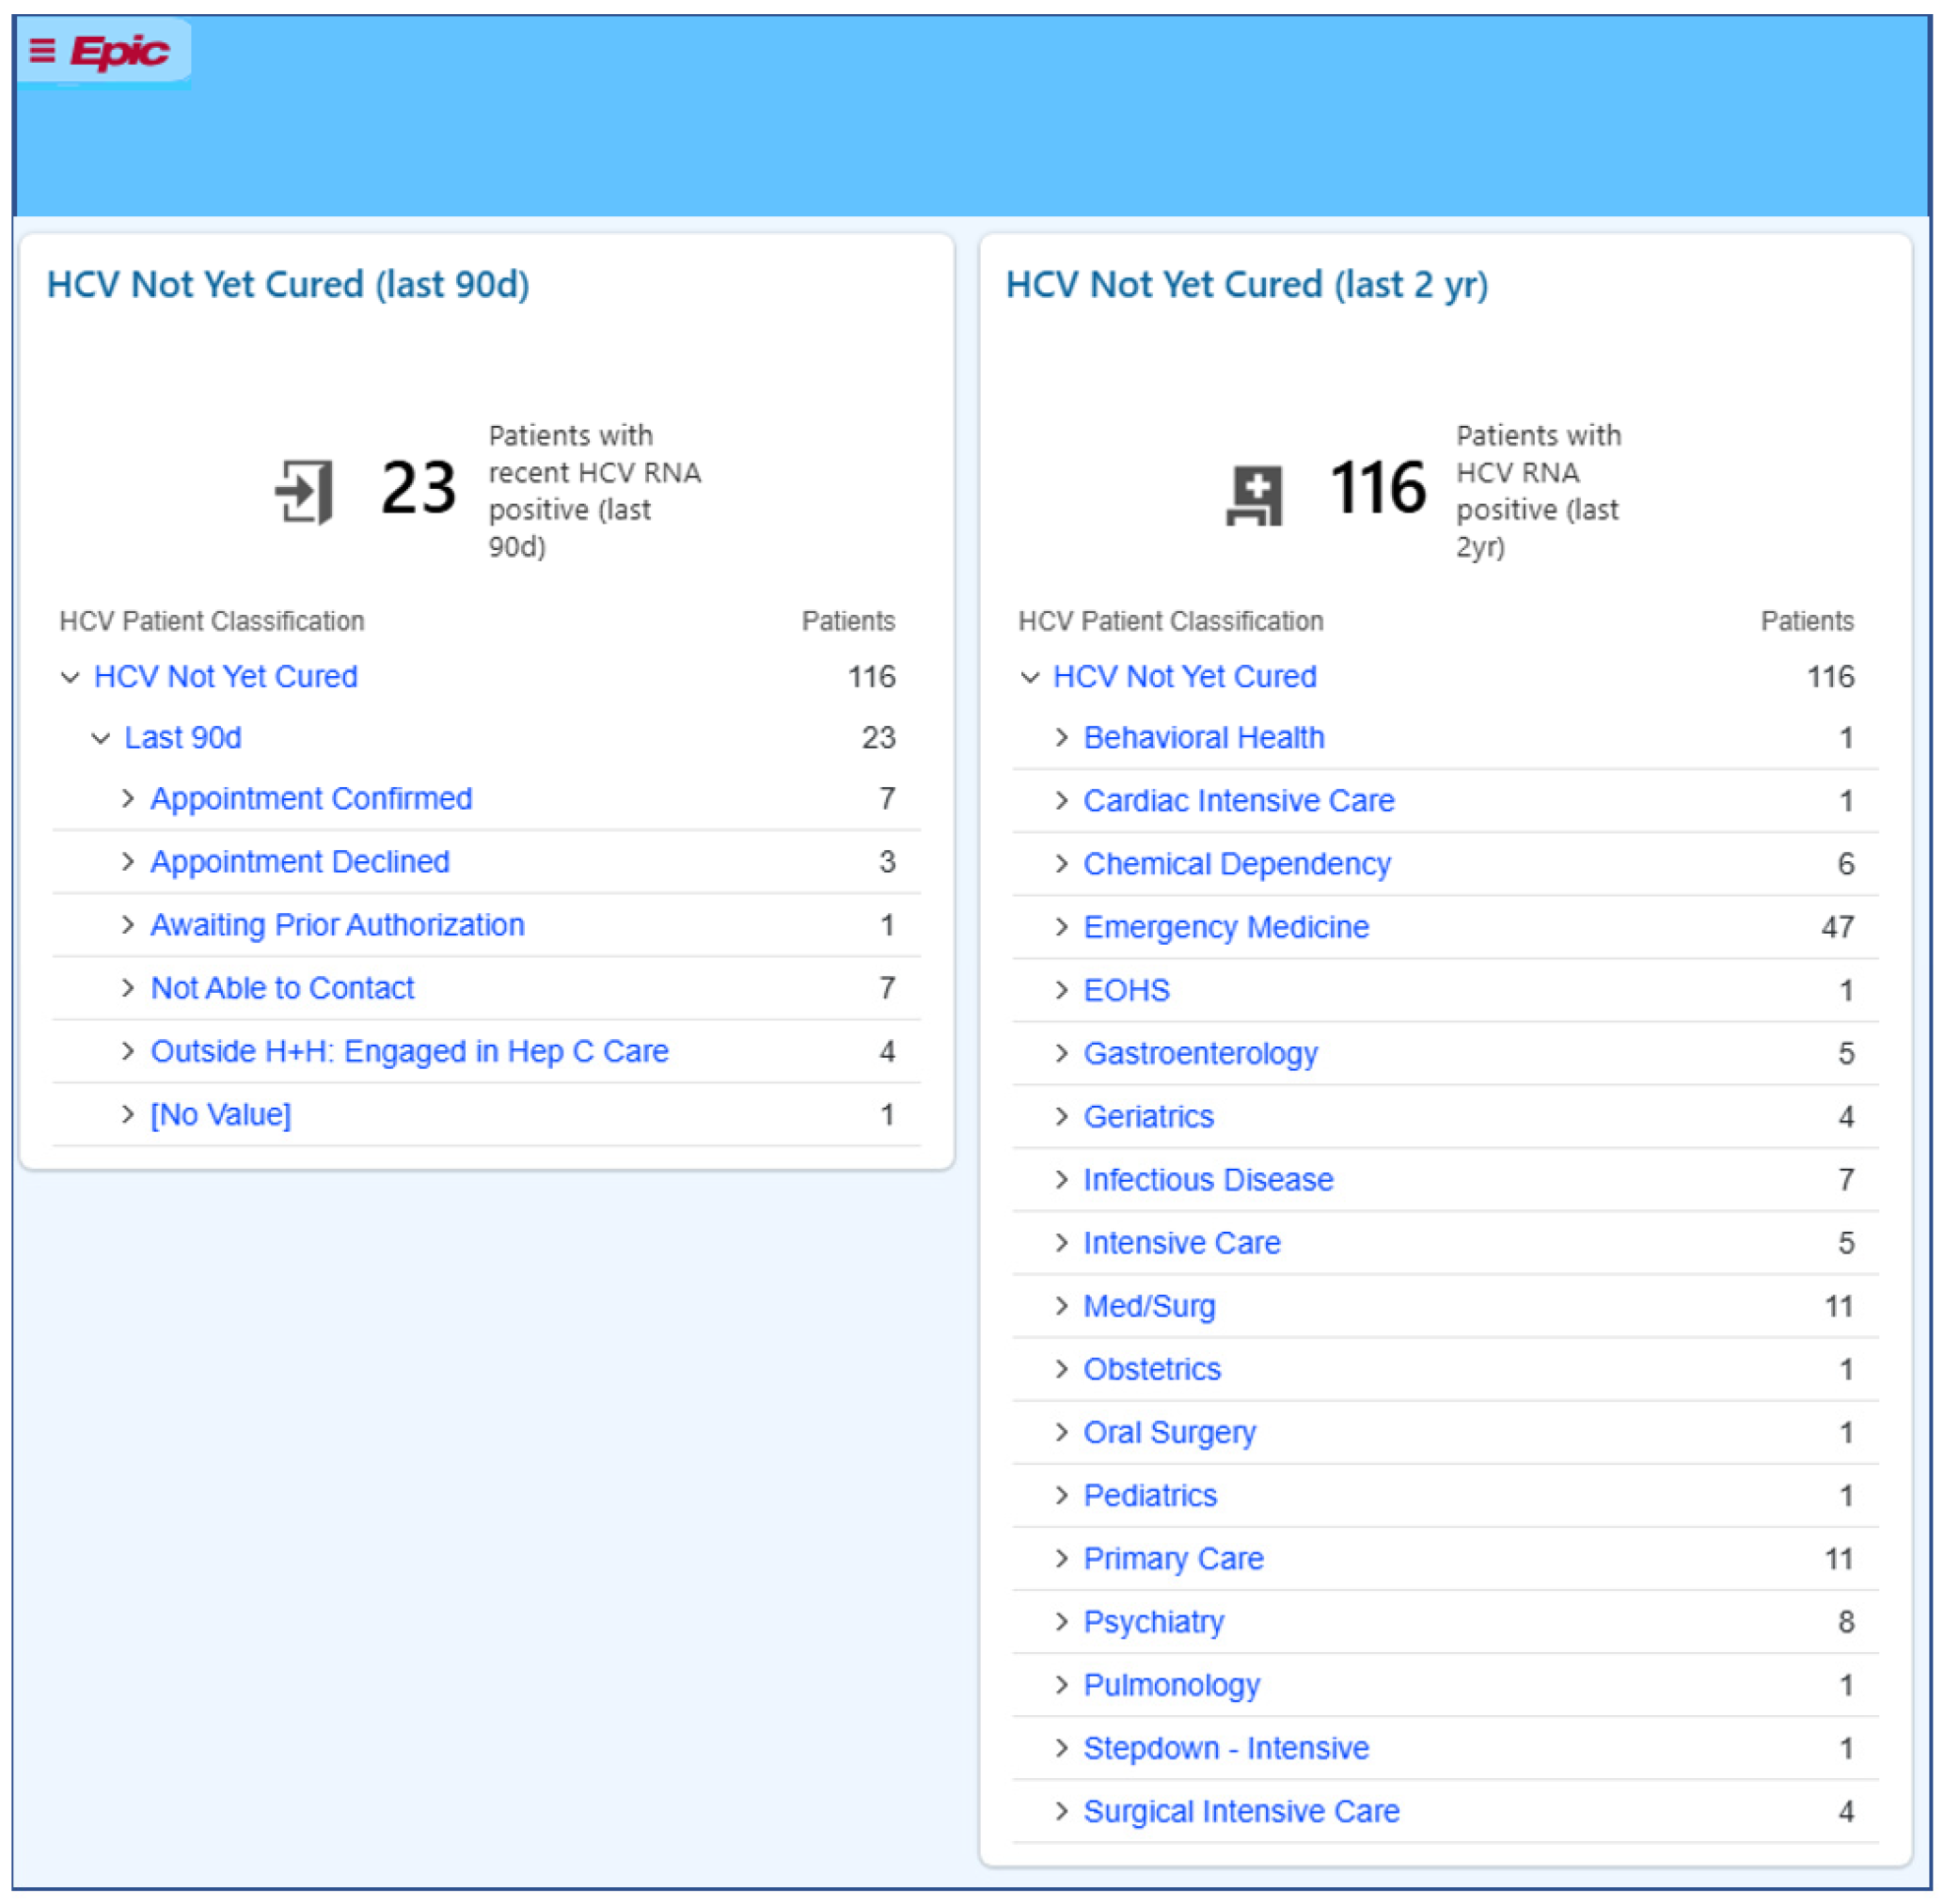Collapse the Last 90d tree node

(x=101, y=739)
